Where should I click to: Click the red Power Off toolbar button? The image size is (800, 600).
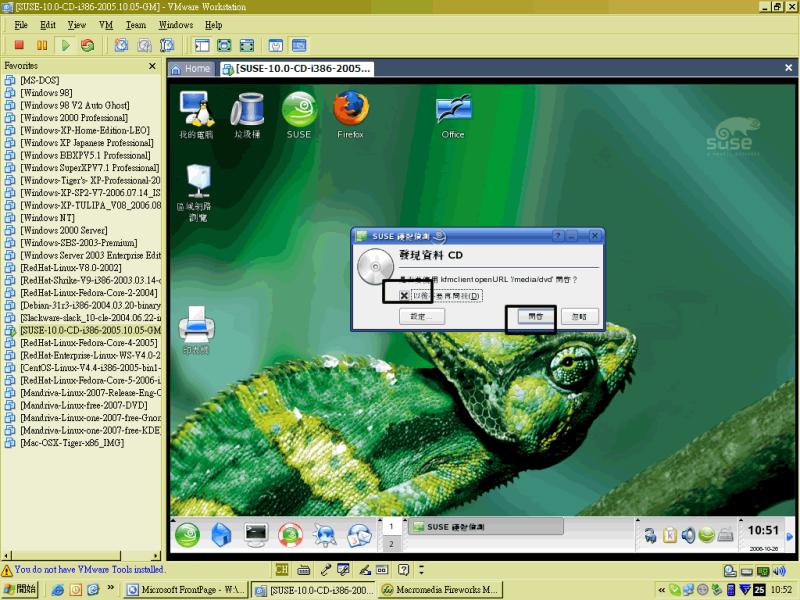click(x=18, y=45)
